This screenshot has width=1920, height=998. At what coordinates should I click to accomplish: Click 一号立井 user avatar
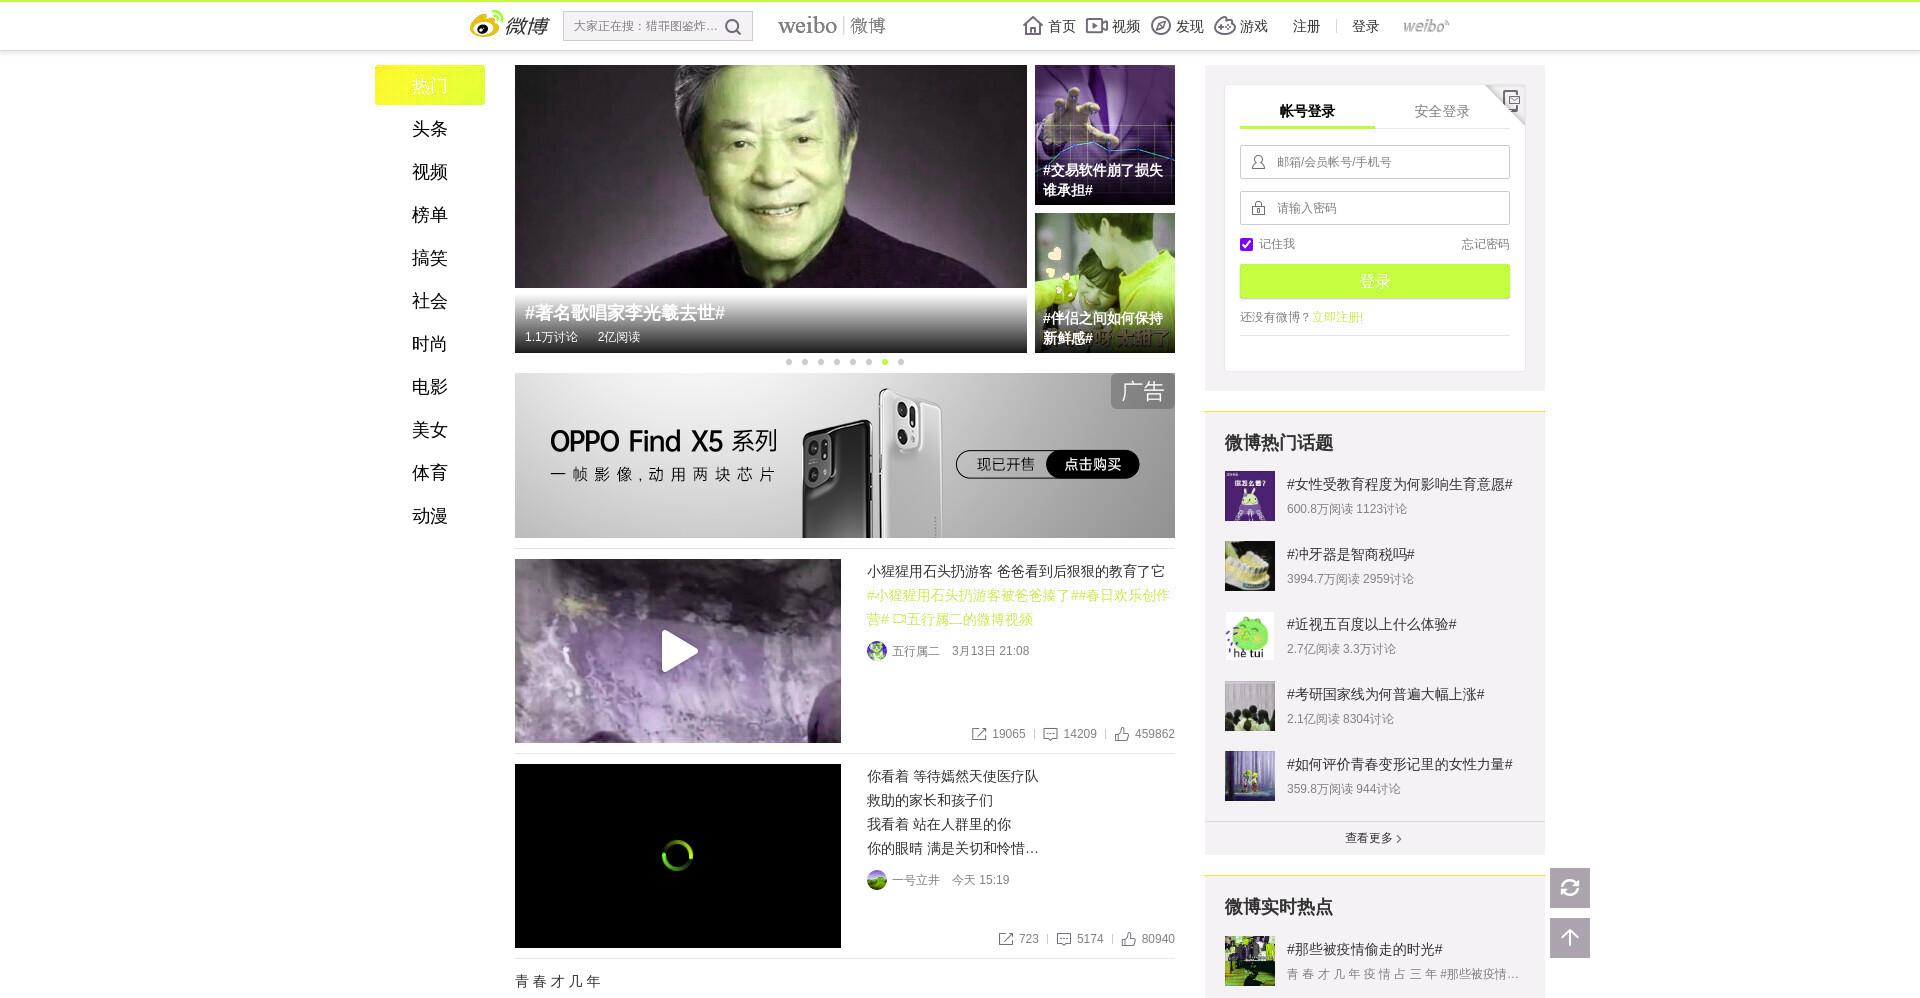point(877,880)
